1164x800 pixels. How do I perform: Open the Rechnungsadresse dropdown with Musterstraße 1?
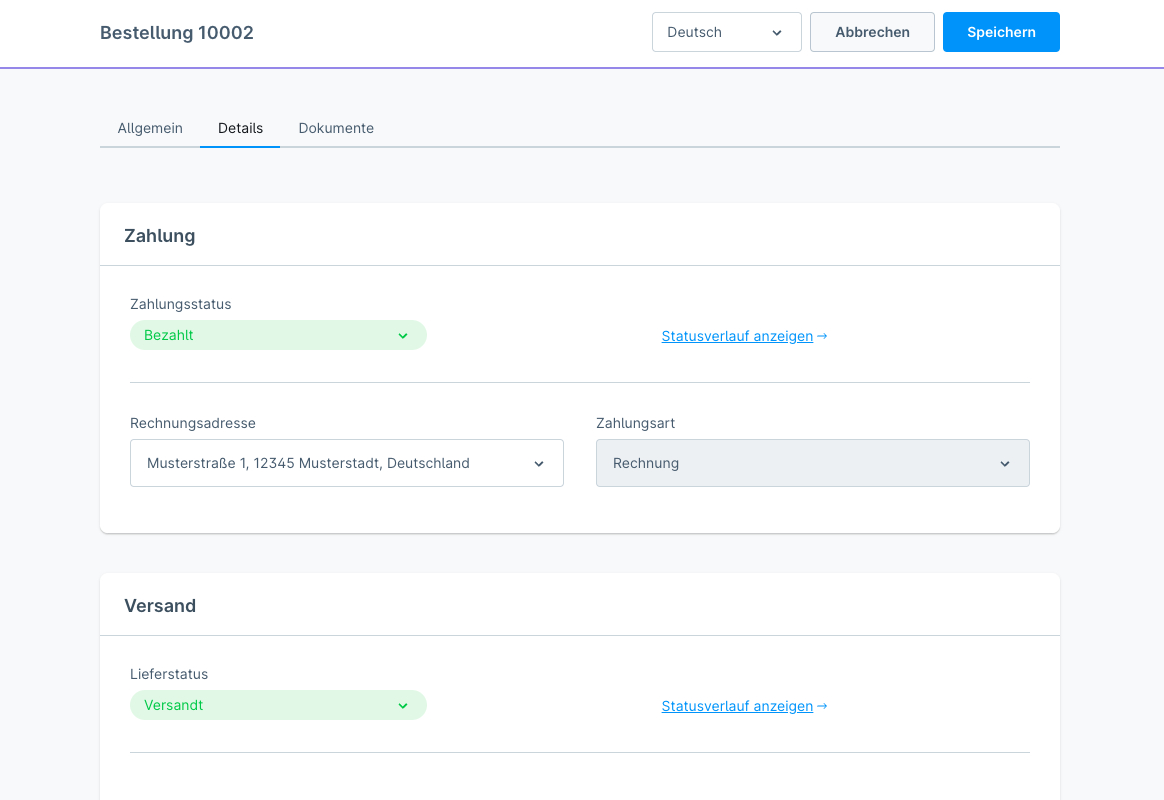[346, 463]
